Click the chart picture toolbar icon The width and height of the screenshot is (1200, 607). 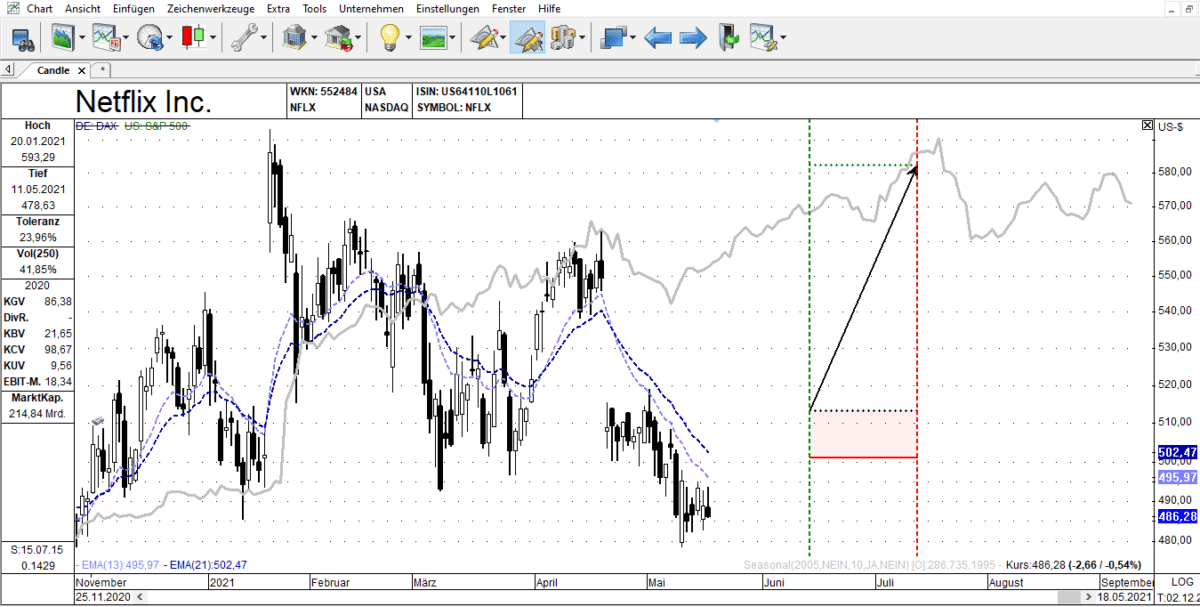point(64,39)
